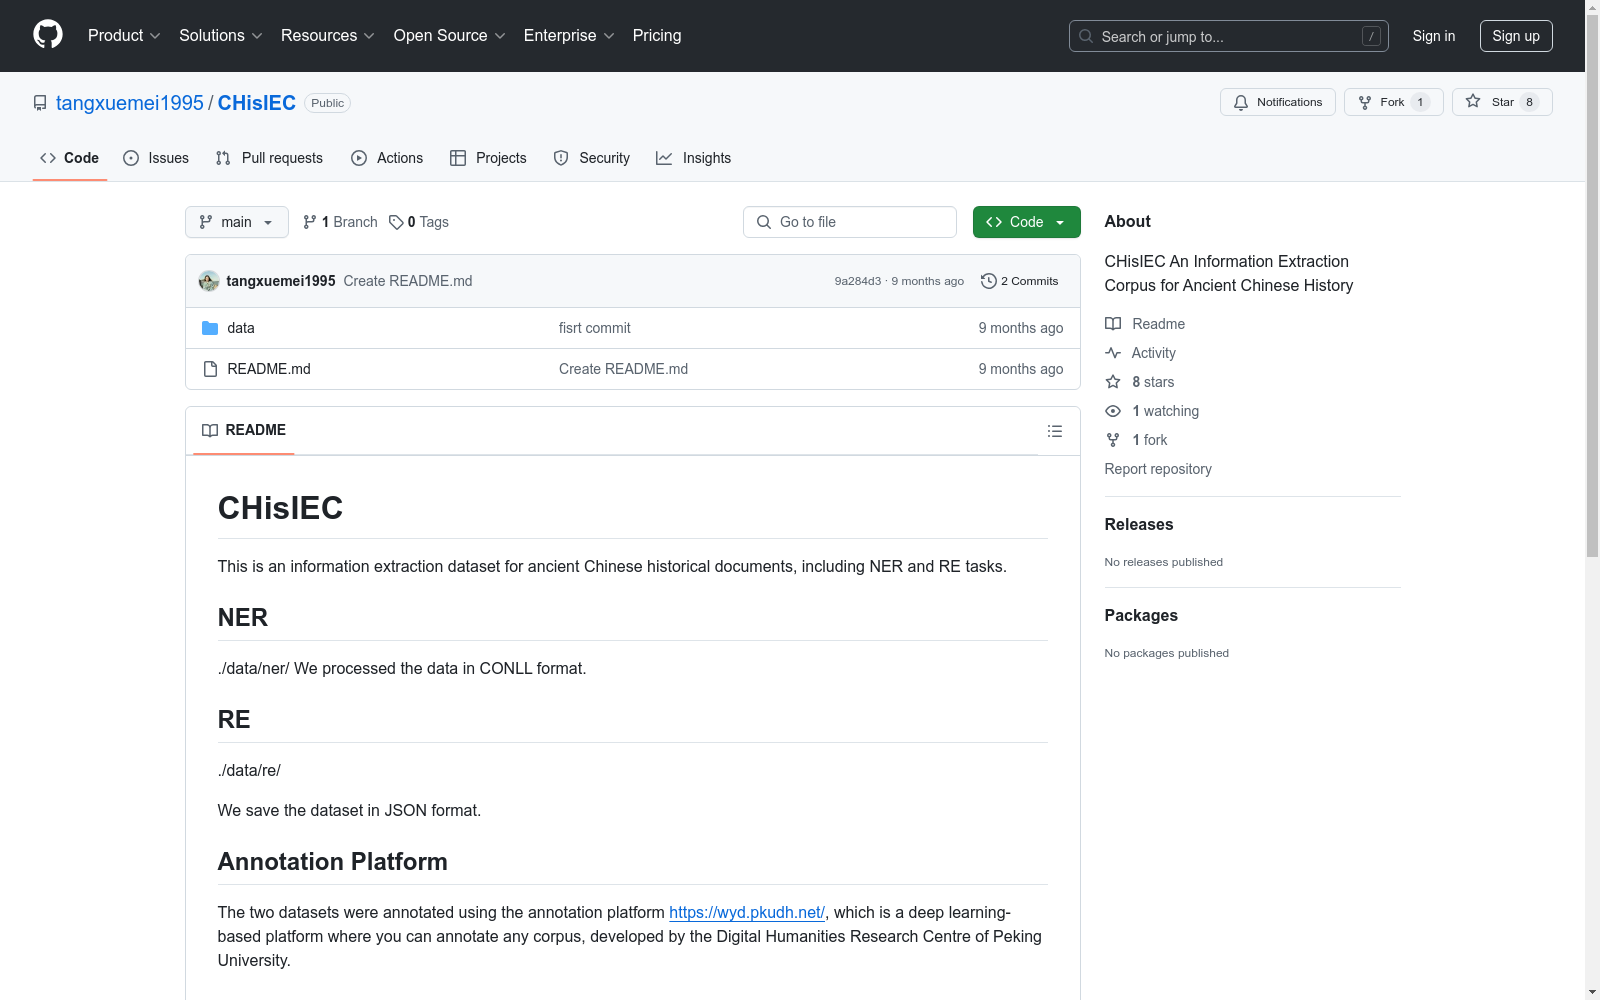
Task: Open the GitHub home logo
Action: pyautogui.click(x=48, y=35)
